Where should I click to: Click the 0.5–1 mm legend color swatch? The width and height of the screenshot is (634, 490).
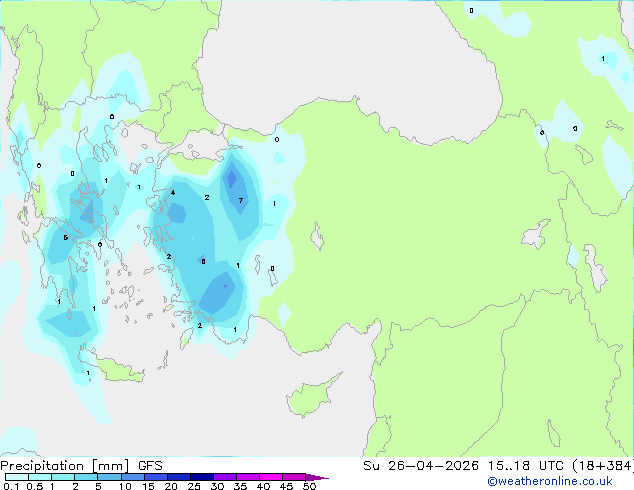pos(40,477)
